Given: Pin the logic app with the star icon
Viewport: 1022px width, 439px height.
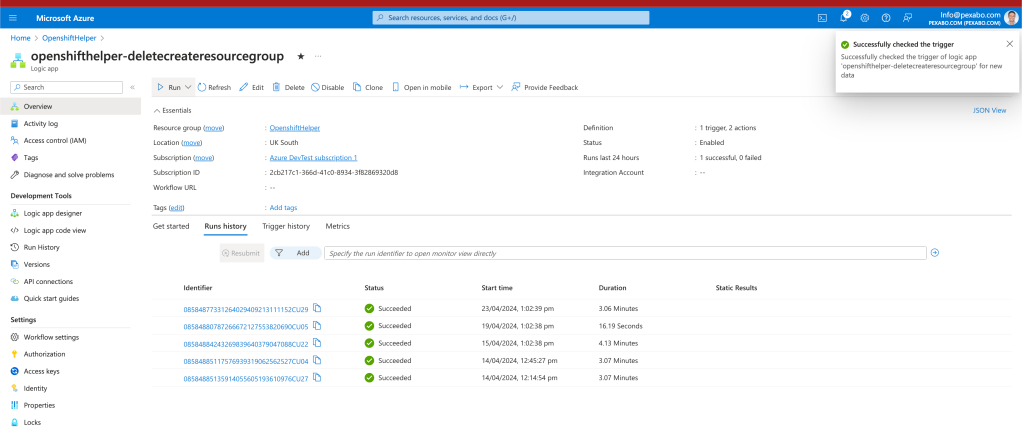Looking at the screenshot, I should coord(300,57).
